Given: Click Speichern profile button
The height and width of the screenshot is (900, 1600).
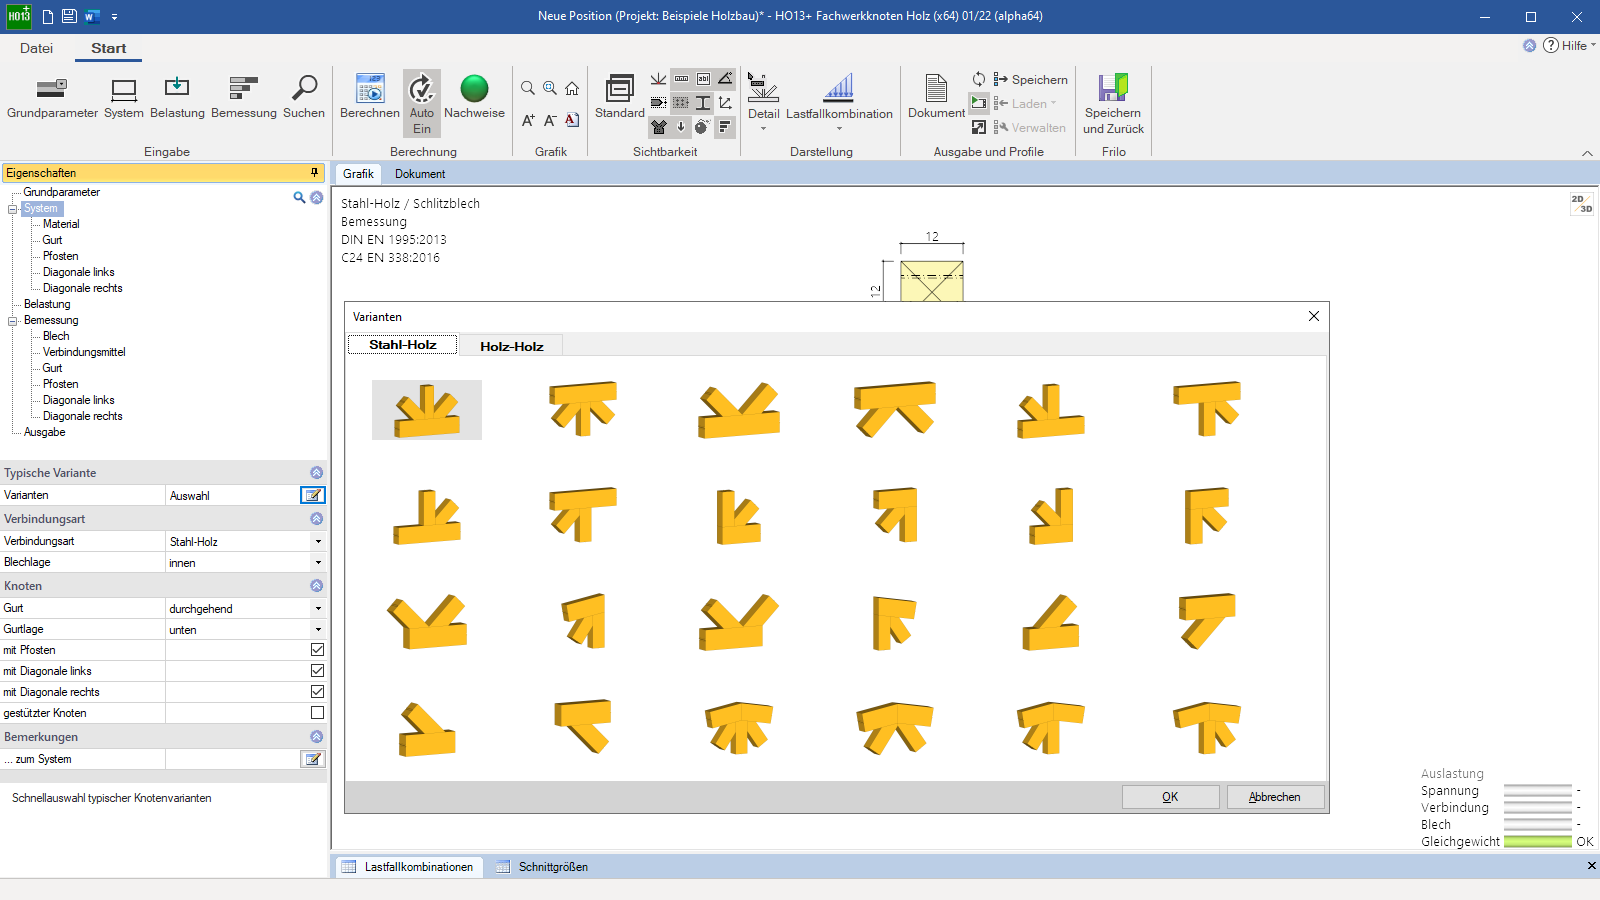Looking at the screenshot, I should pos(1031,79).
